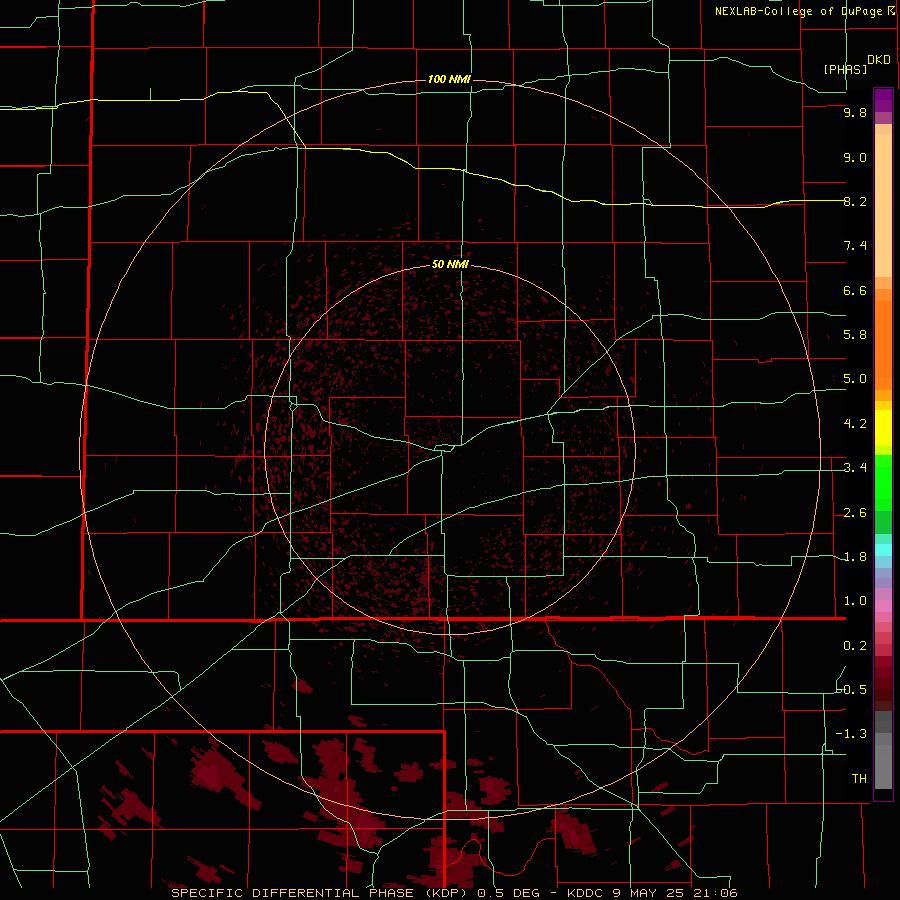Viewport: 900px width, 900px height.
Task: Click the 8.2 scale value label
Action: point(855,201)
